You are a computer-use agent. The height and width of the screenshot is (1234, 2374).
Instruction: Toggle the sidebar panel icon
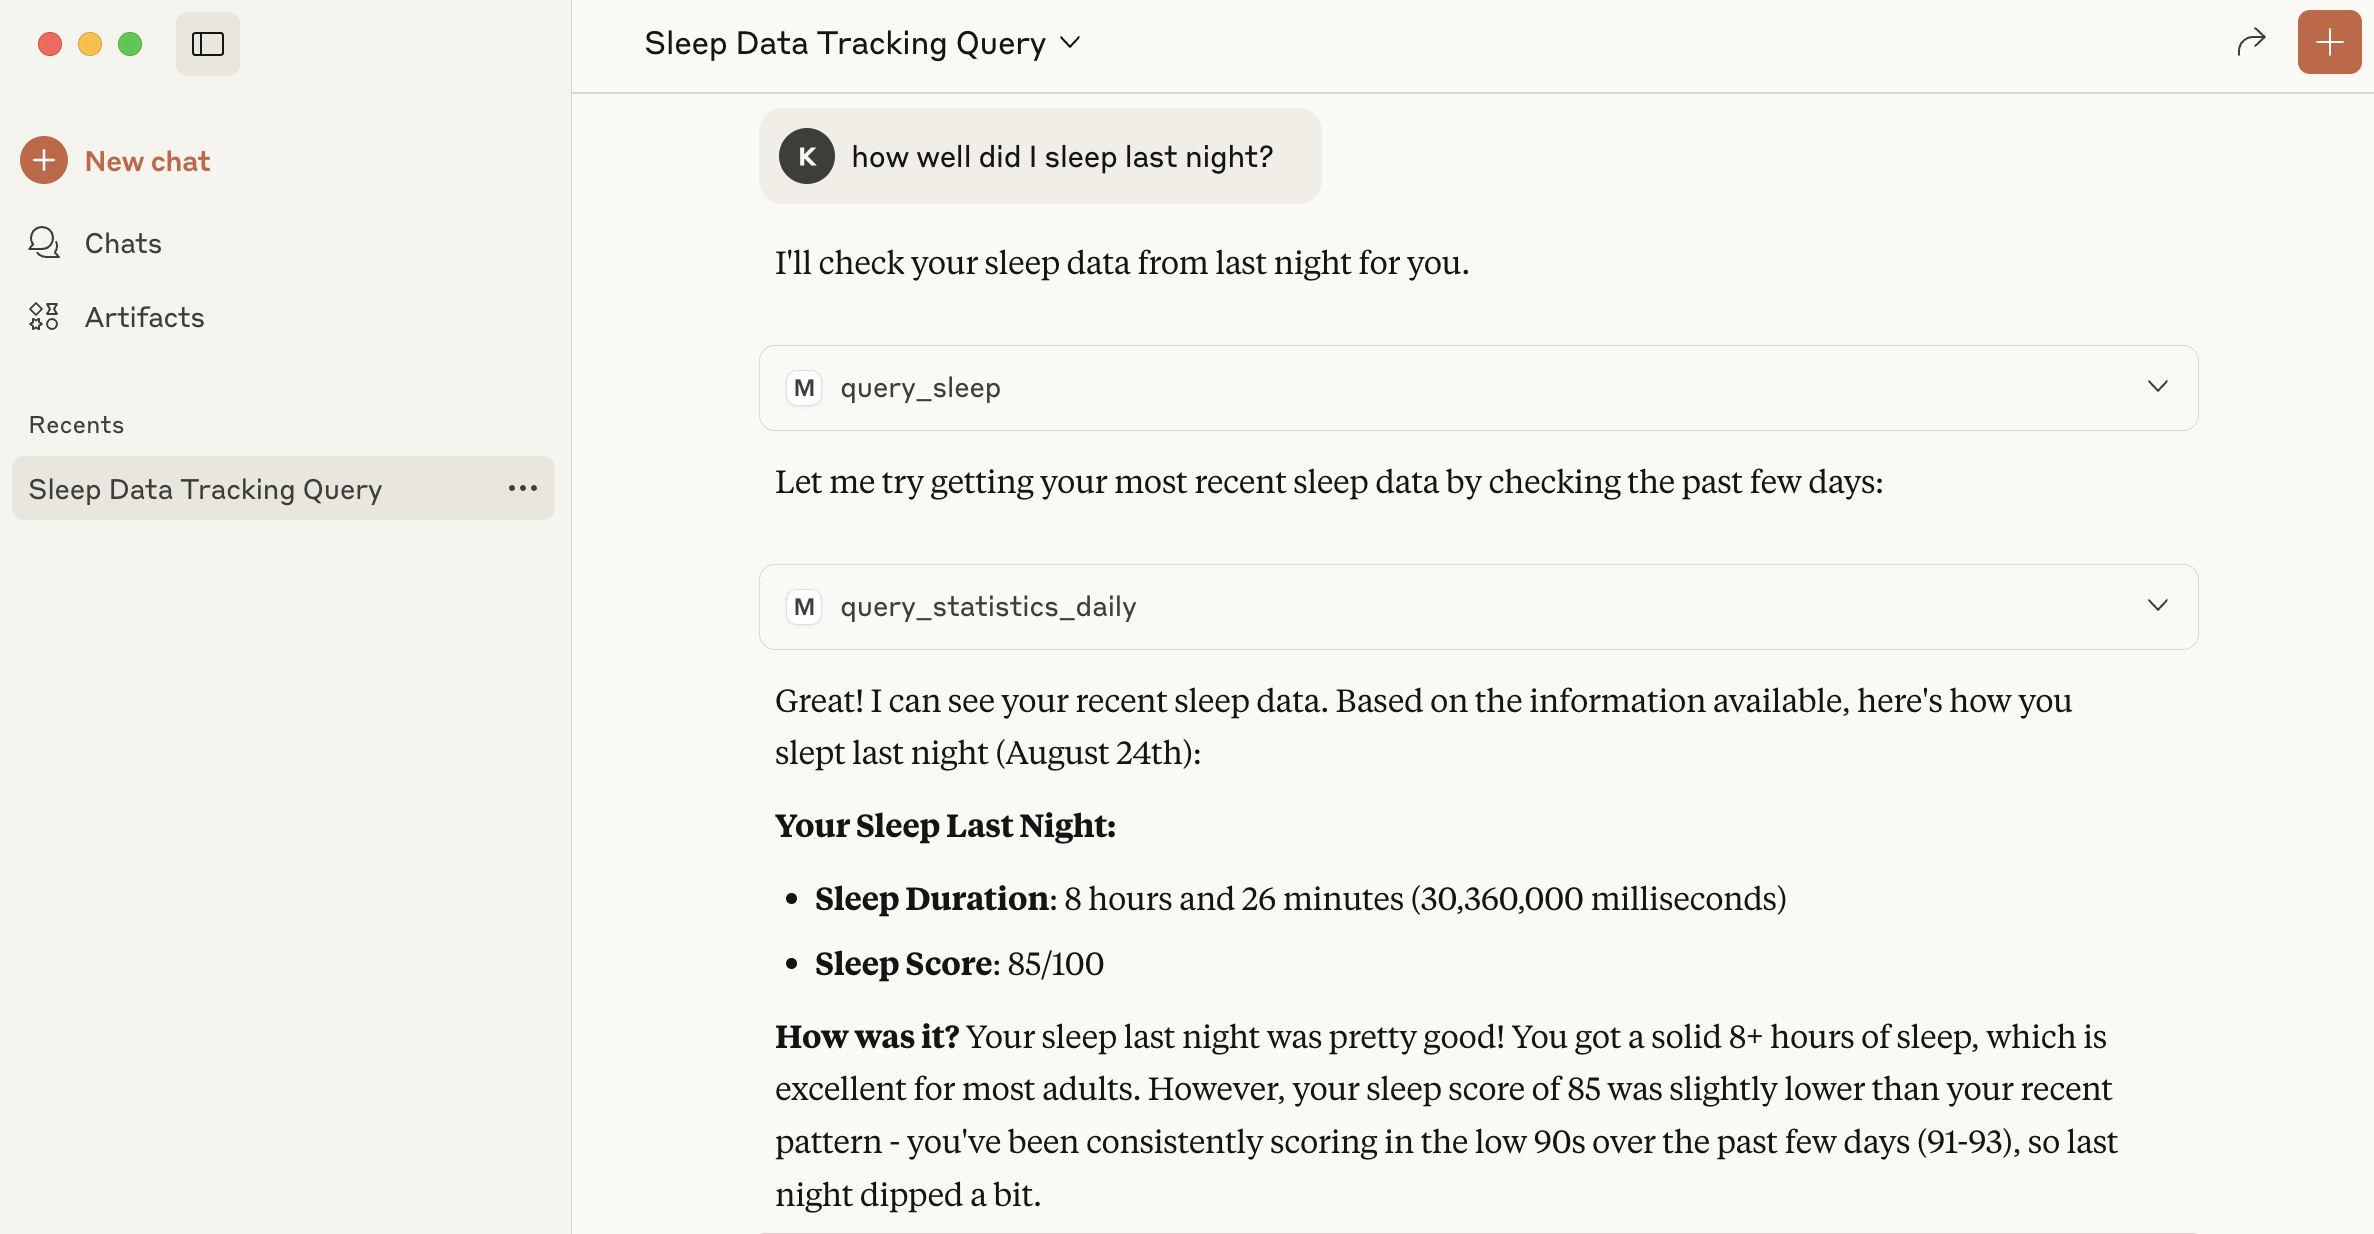pos(208,44)
